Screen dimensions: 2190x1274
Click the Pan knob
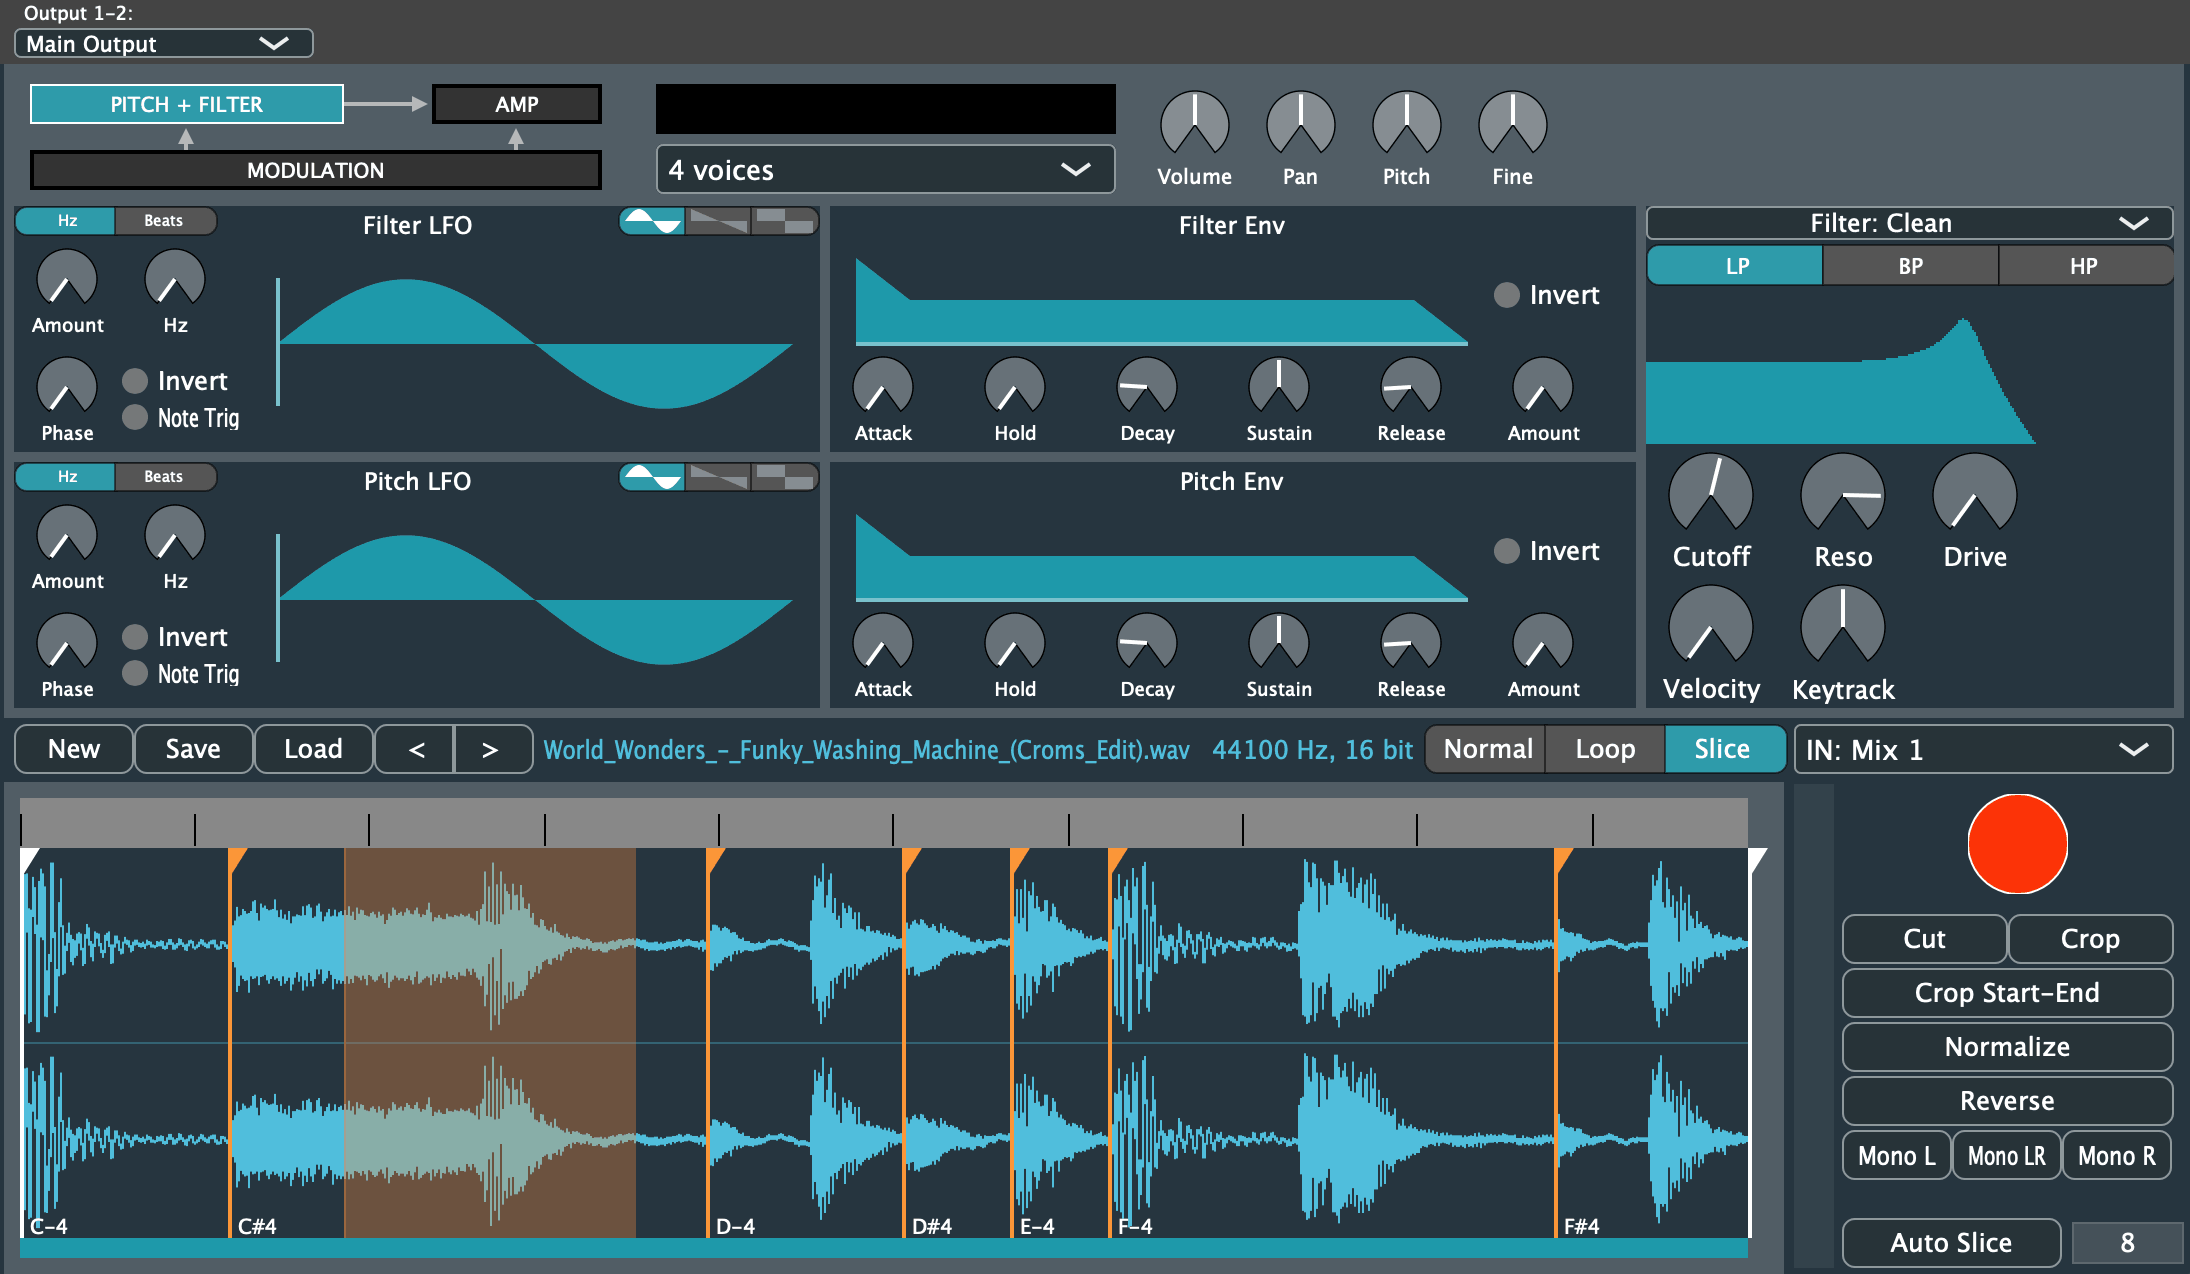pos(1300,124)
